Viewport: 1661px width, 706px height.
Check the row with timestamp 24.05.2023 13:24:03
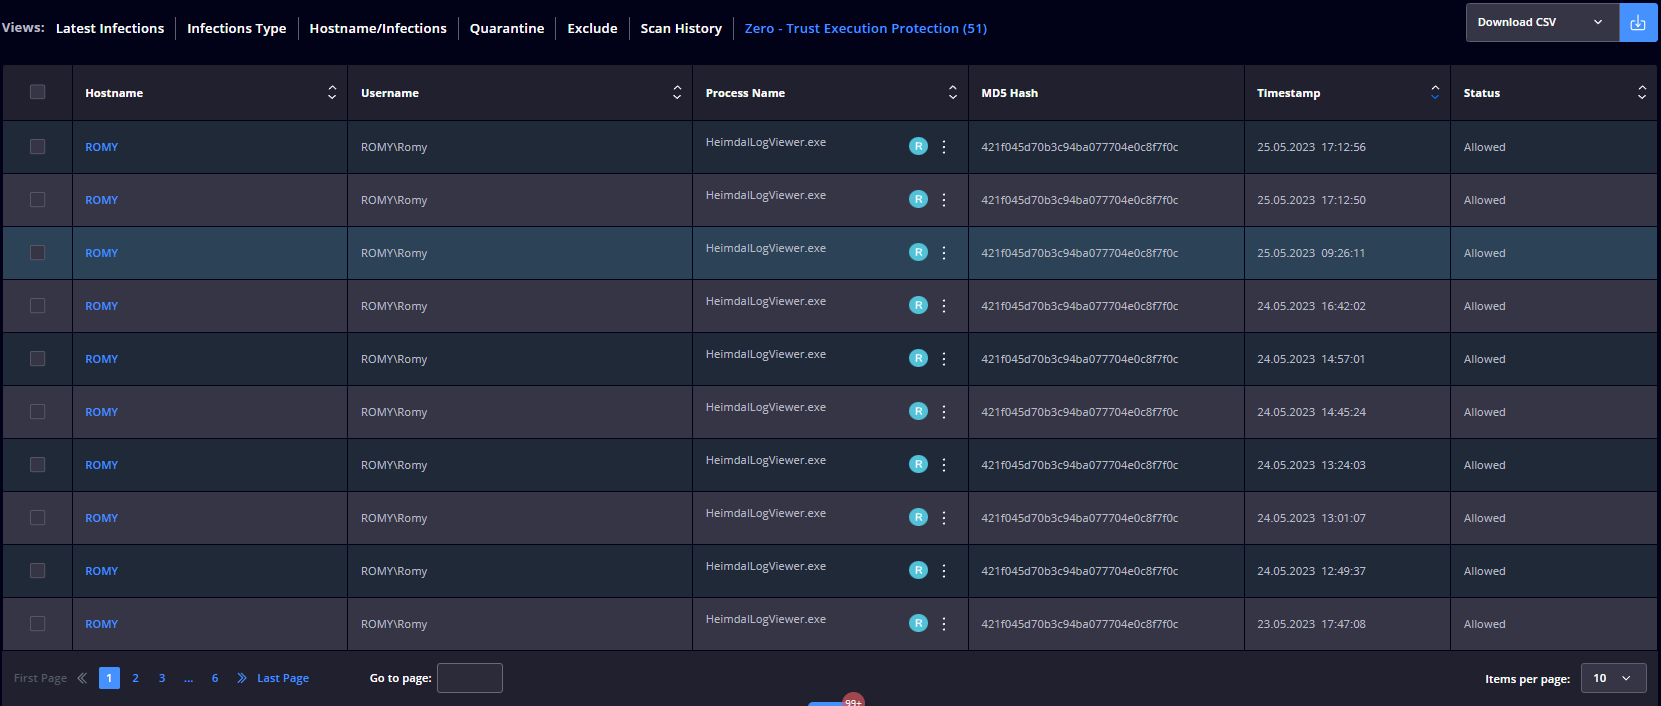[37, 465]
